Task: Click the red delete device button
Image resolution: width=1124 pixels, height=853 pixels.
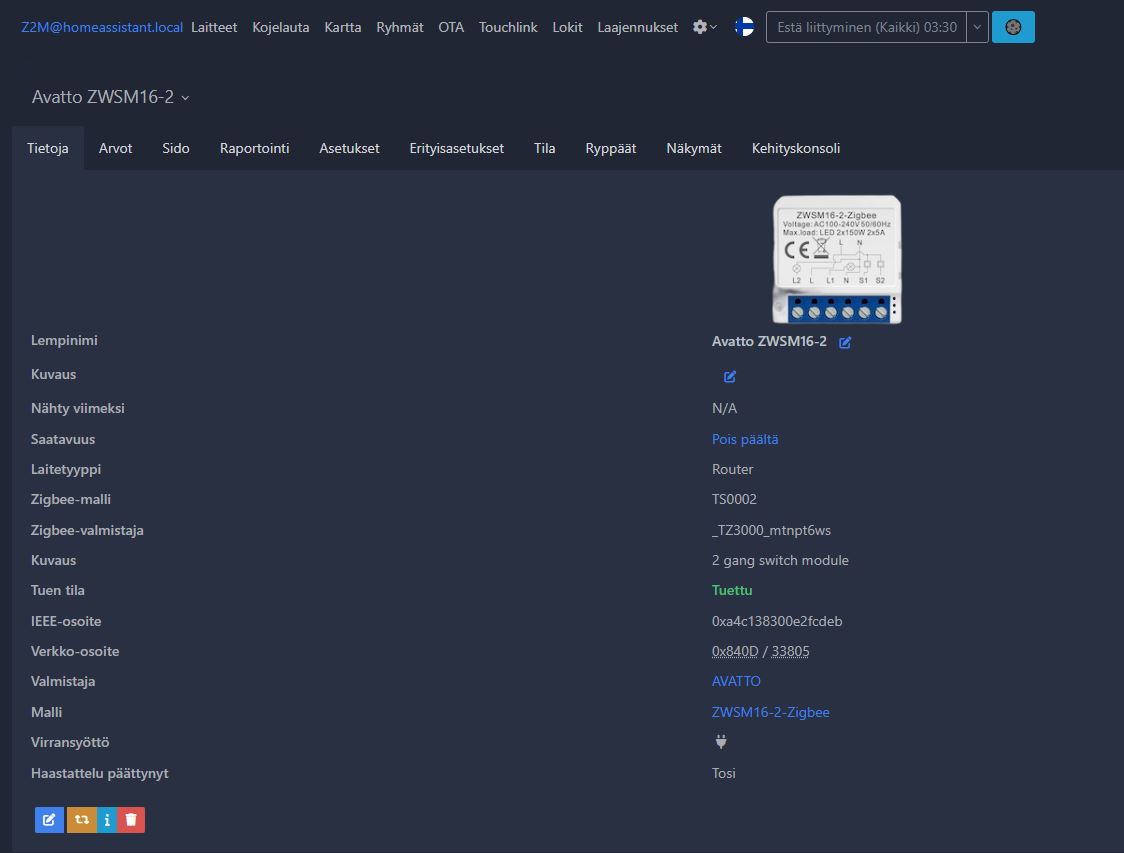Action: point(131,820)
